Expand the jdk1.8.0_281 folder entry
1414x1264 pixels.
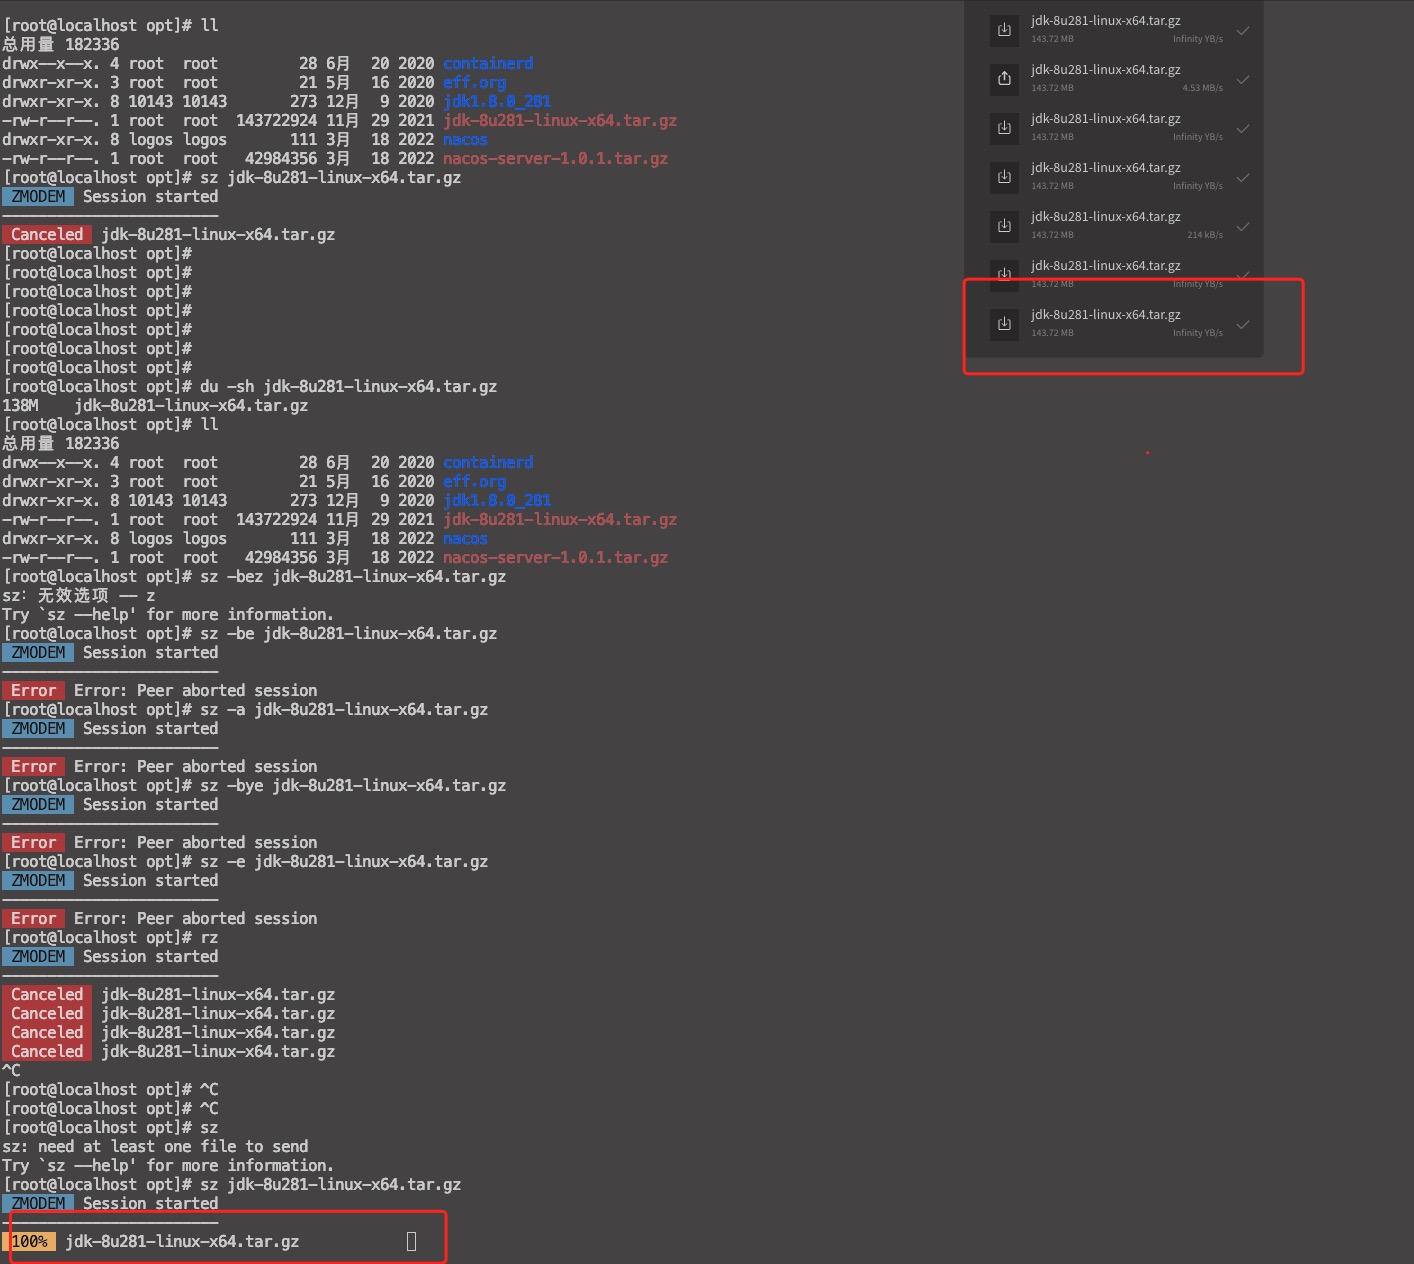pyautogui.click(x=495, y=101)
